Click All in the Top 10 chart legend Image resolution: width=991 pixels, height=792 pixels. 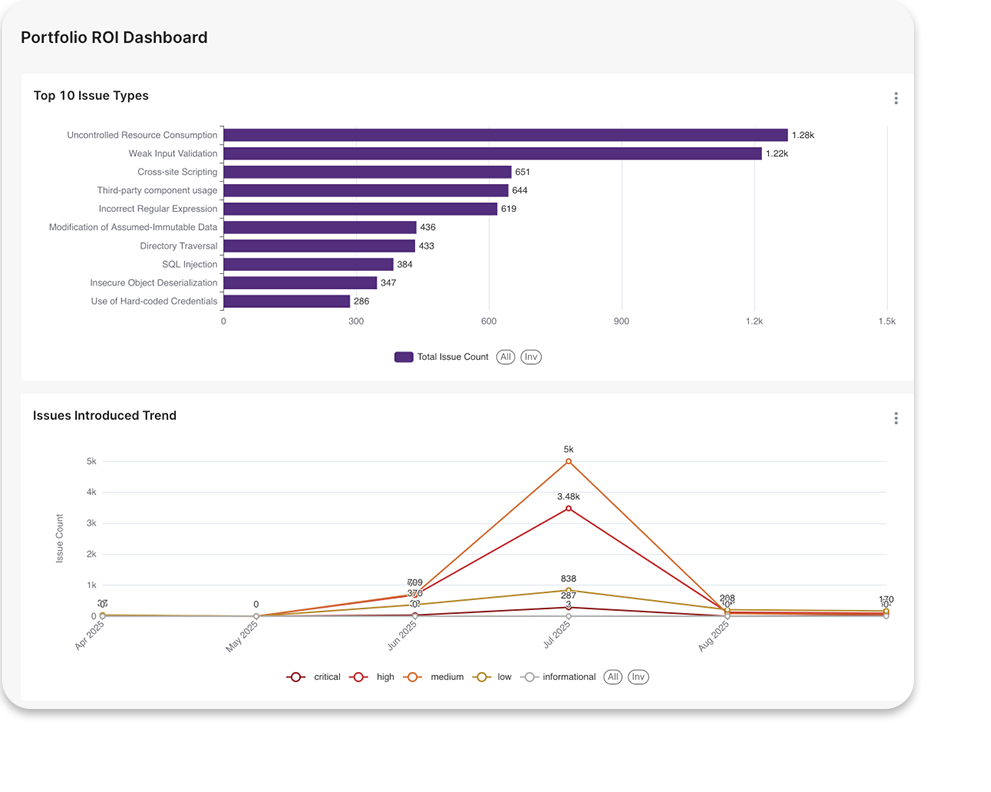[505, 357]
